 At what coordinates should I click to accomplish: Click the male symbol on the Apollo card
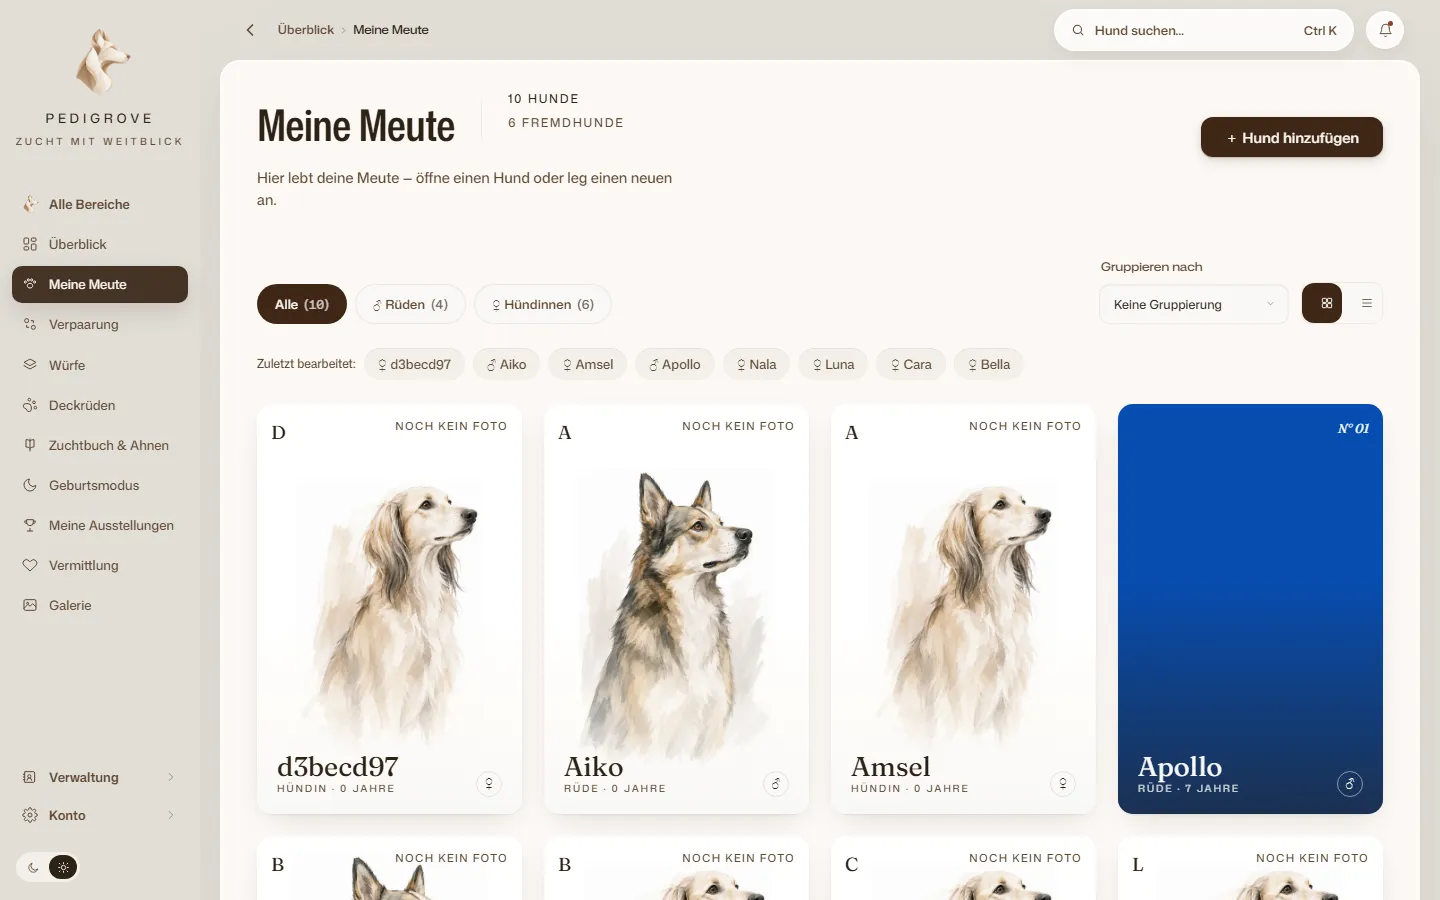(1350, 784)
